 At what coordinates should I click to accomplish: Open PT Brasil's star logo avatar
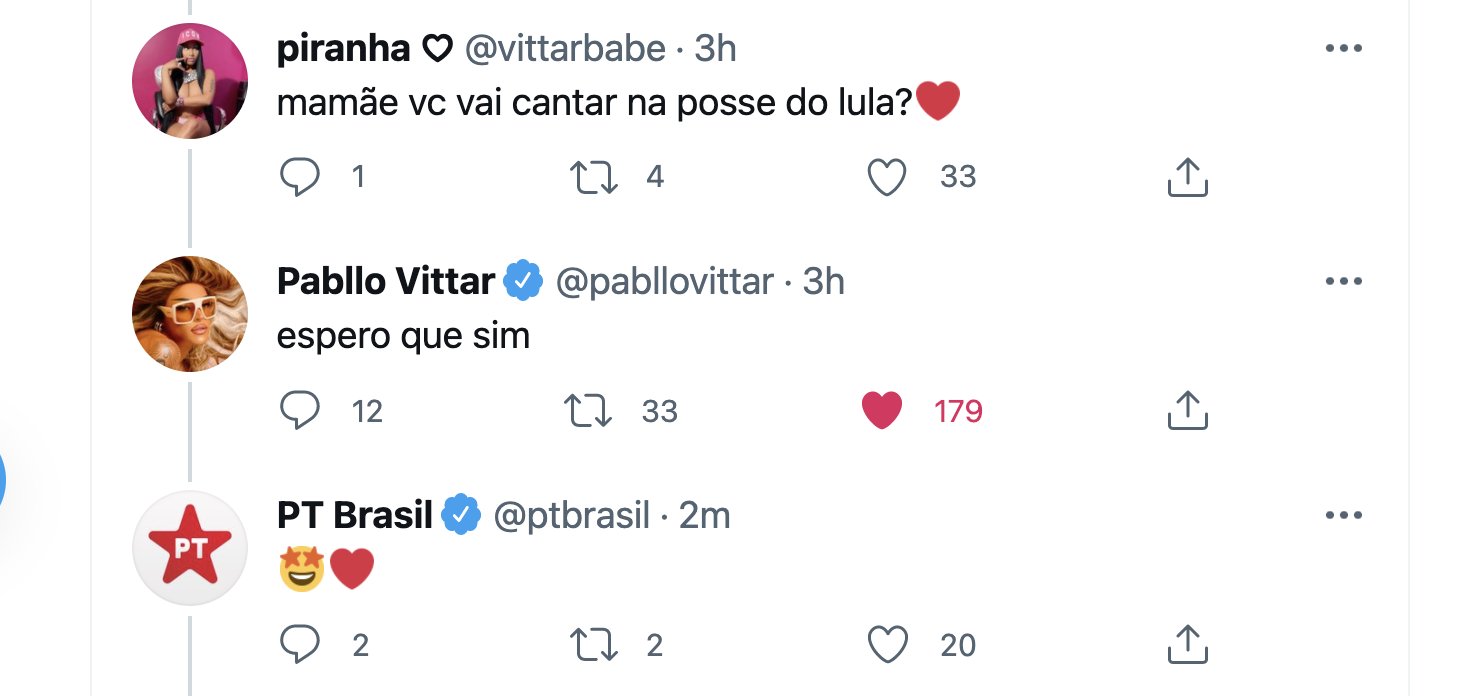coord(190,548)
